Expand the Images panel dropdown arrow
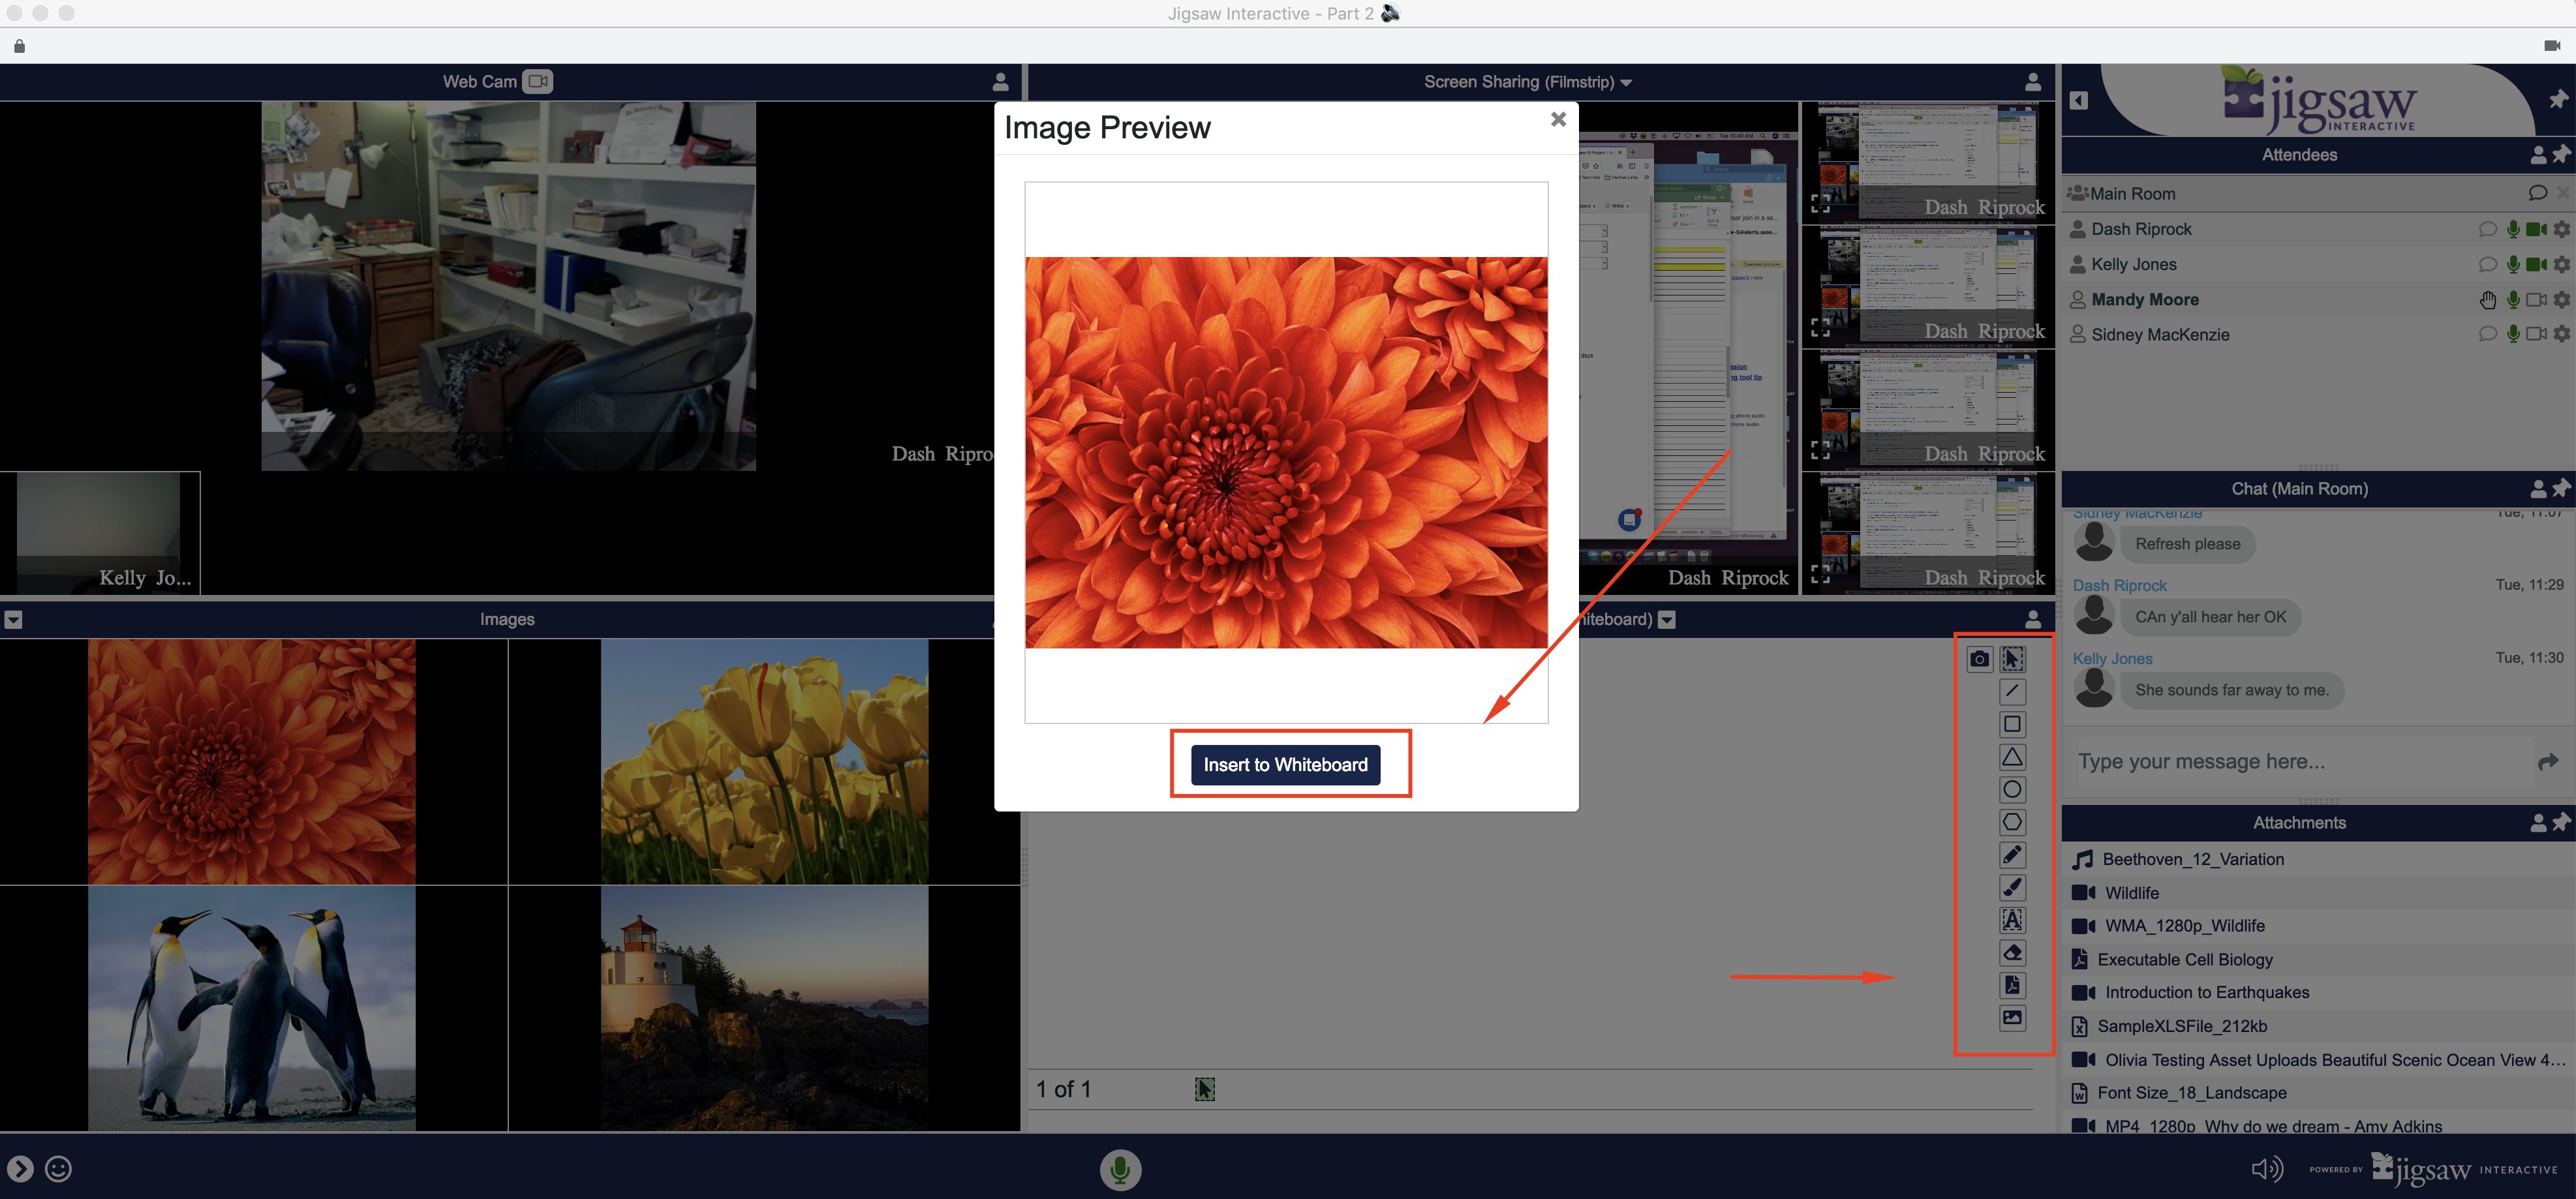Screen dimensions: 2576x1199 (x=13, y=620)
